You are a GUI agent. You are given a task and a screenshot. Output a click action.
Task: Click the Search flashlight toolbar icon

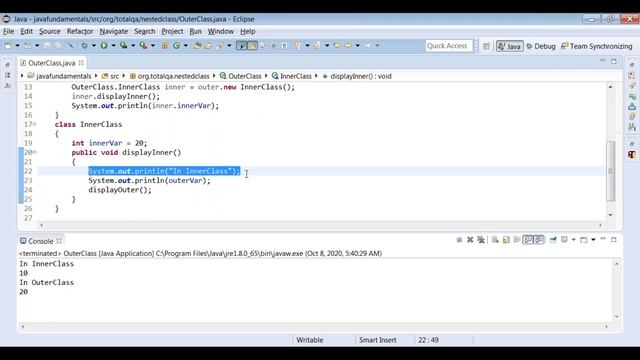220,46
